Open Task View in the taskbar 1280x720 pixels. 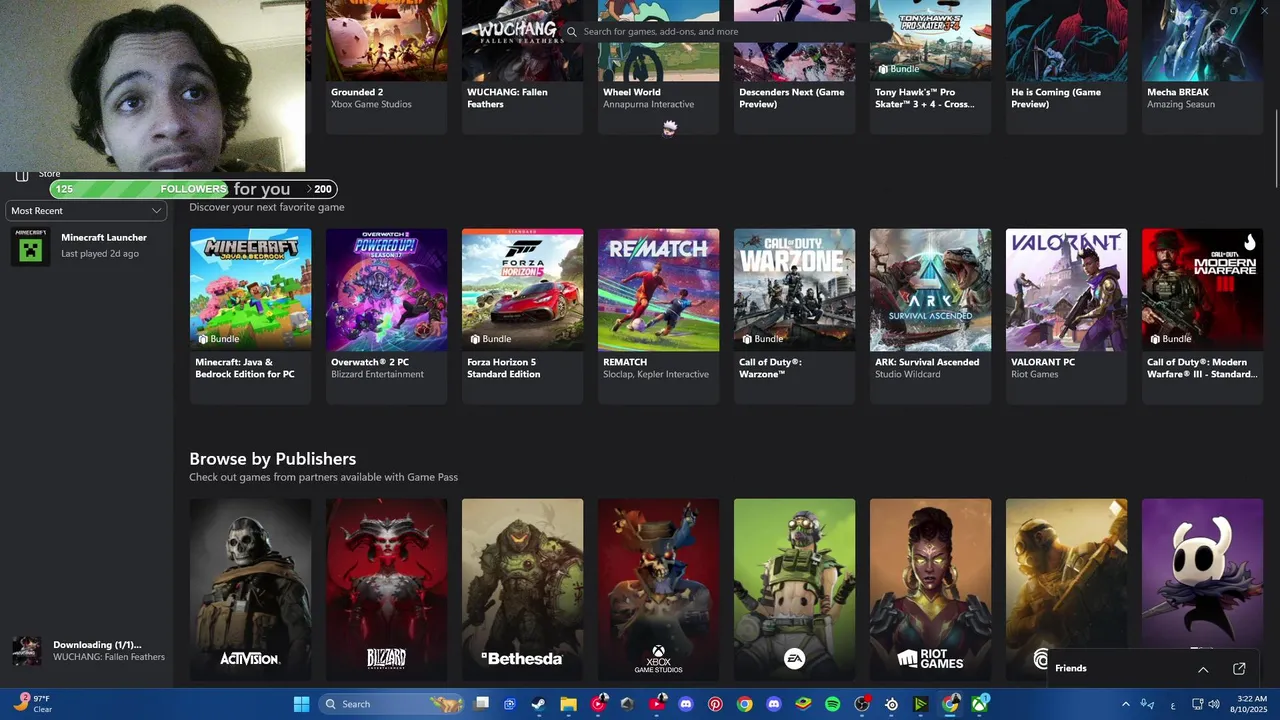click(482, 704)
